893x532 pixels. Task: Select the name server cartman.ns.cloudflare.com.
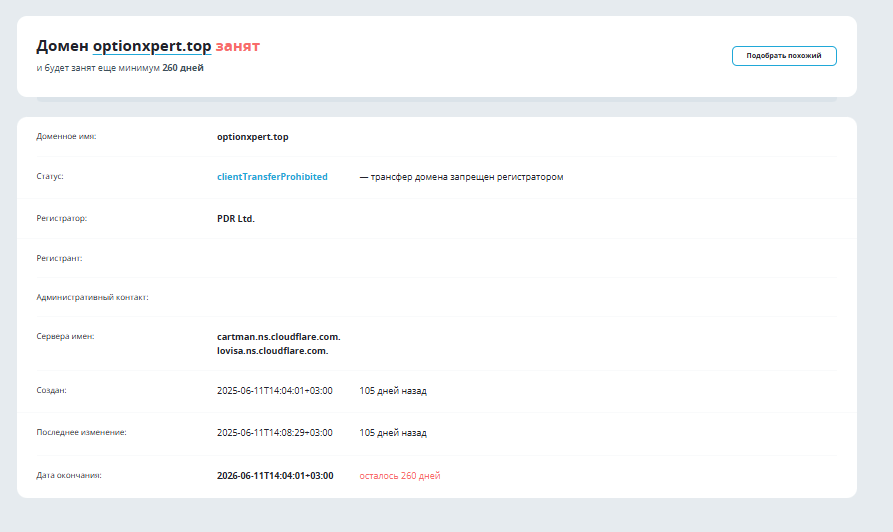(278, 337)
